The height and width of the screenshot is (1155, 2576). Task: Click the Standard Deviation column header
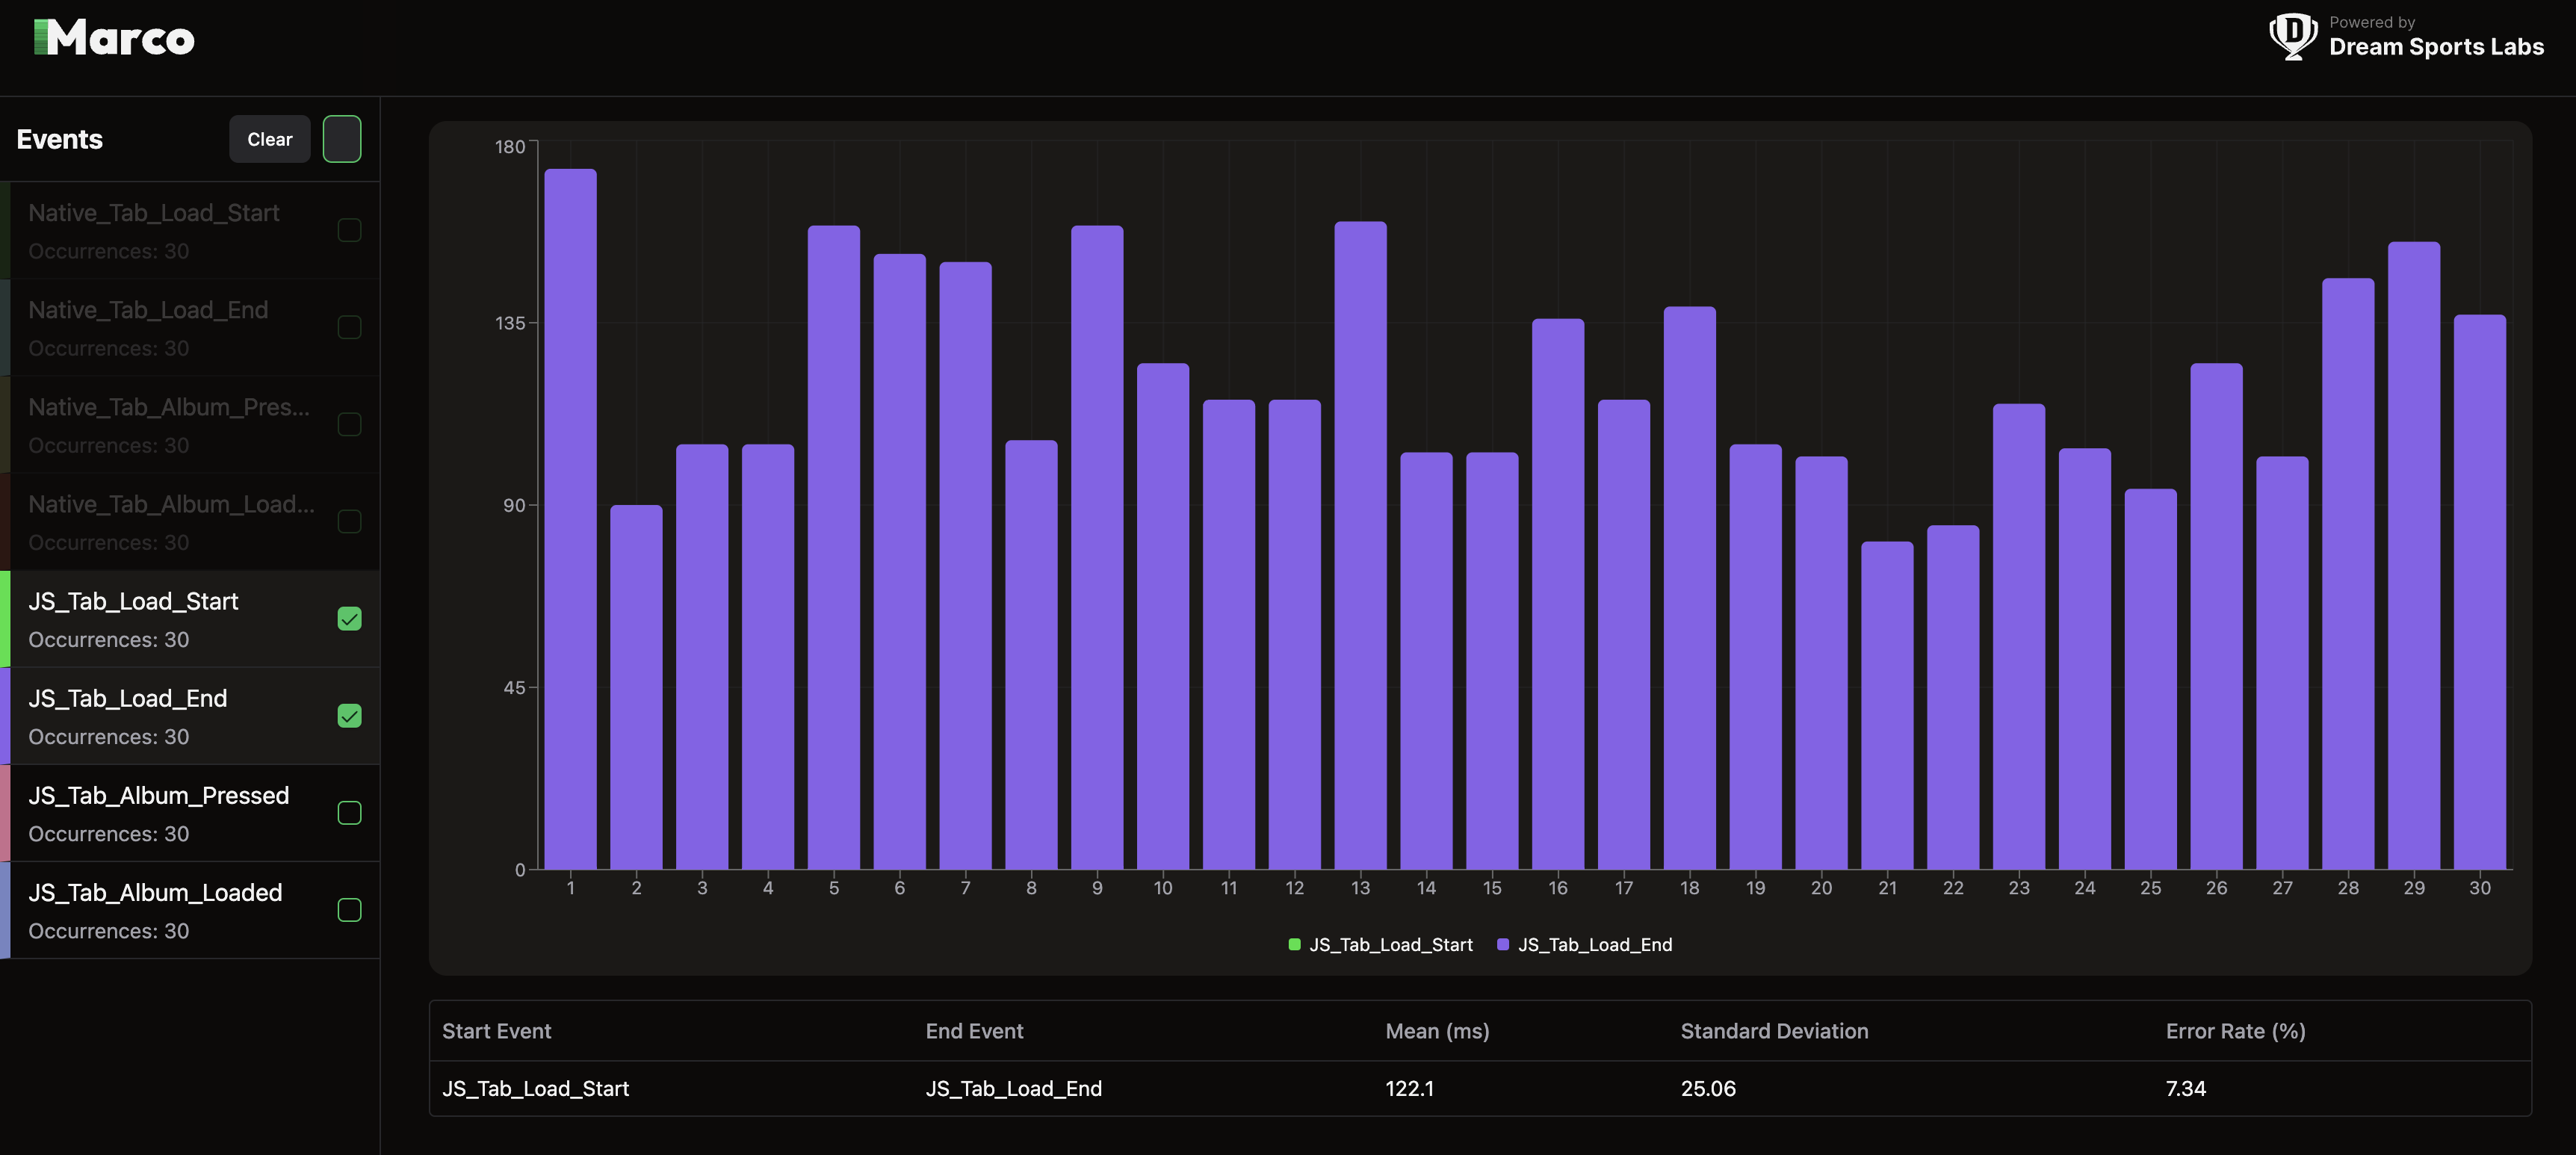(x=1774, y=1031)
